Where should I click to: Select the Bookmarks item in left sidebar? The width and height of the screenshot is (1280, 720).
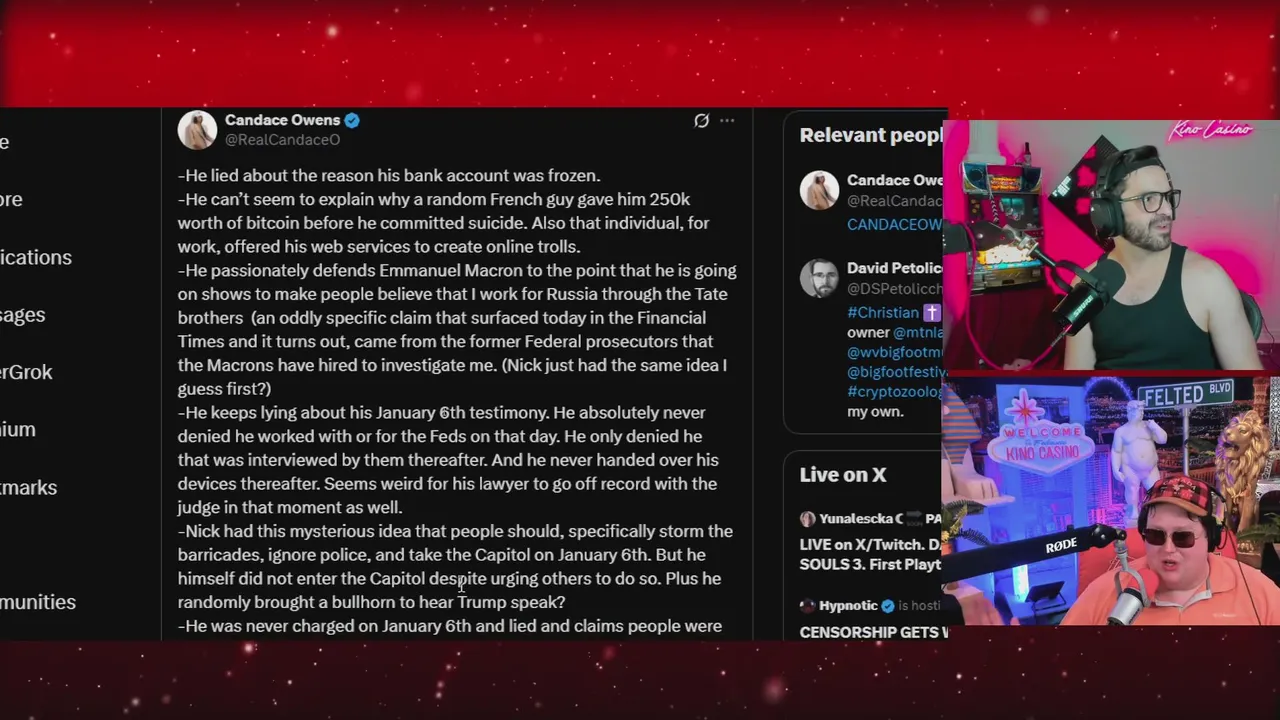(28, 487)
